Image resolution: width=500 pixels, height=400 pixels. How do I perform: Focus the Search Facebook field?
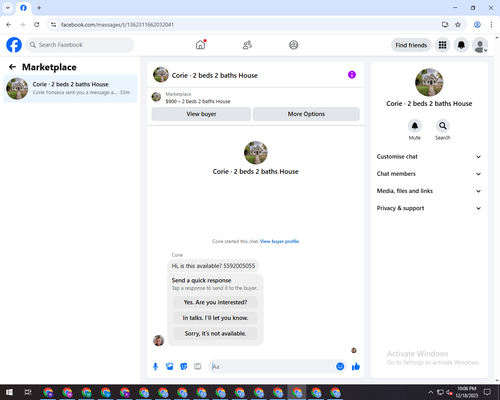[x=80, y=45]
